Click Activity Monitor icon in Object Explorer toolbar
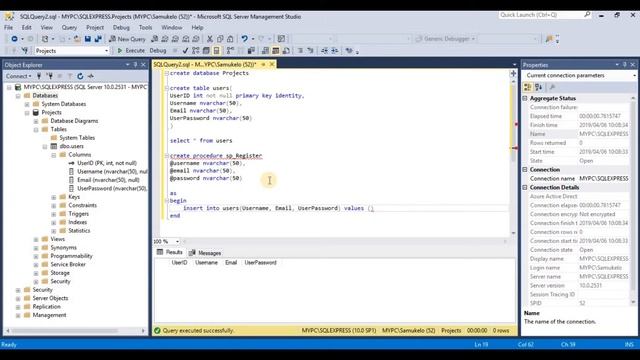 [91, 76]
